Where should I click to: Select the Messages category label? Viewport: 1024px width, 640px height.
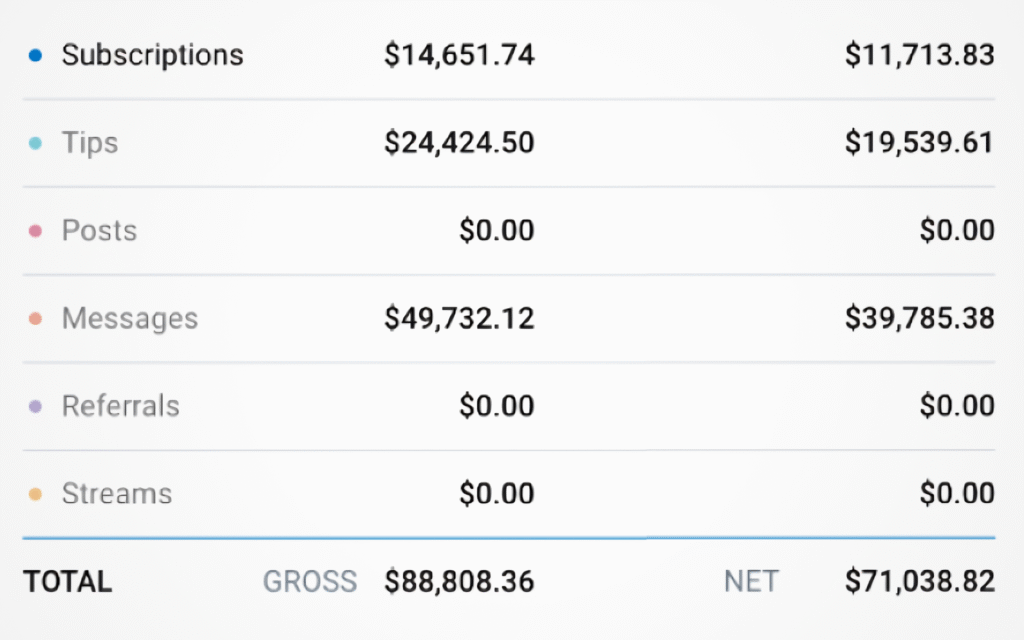coord(130,319)
